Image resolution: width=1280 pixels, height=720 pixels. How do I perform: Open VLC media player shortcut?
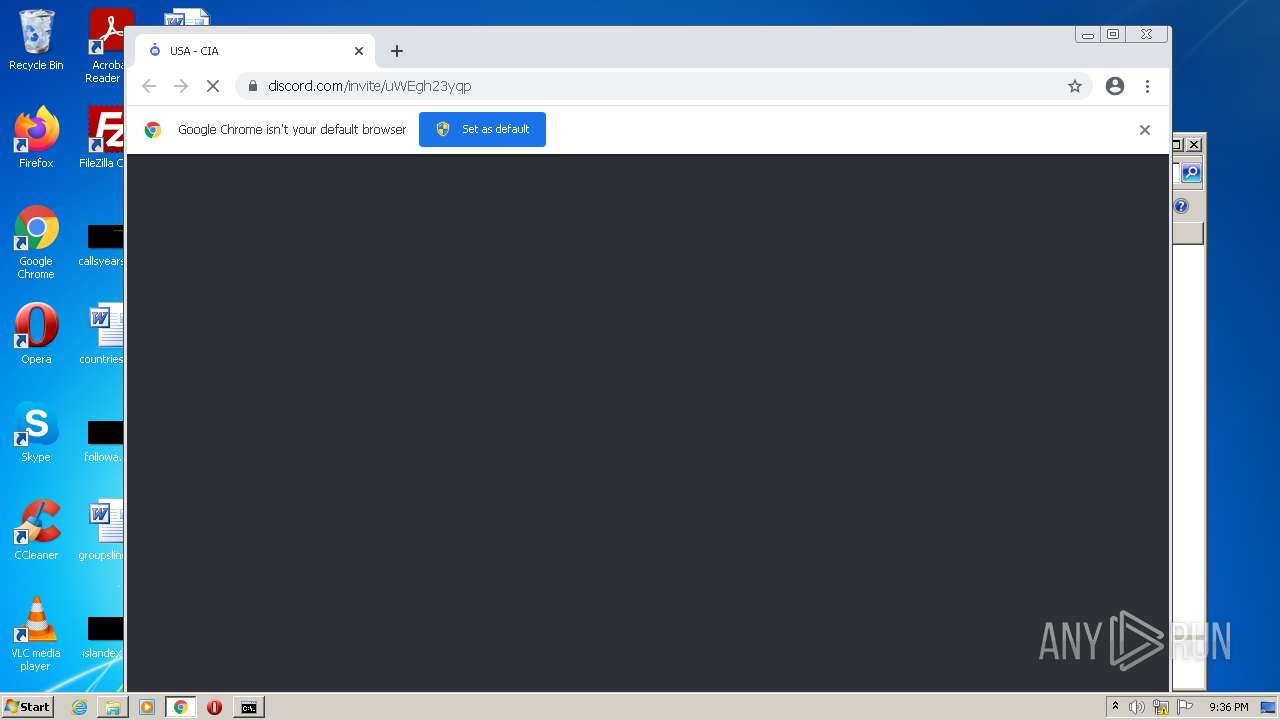click(x=36, y=634)
